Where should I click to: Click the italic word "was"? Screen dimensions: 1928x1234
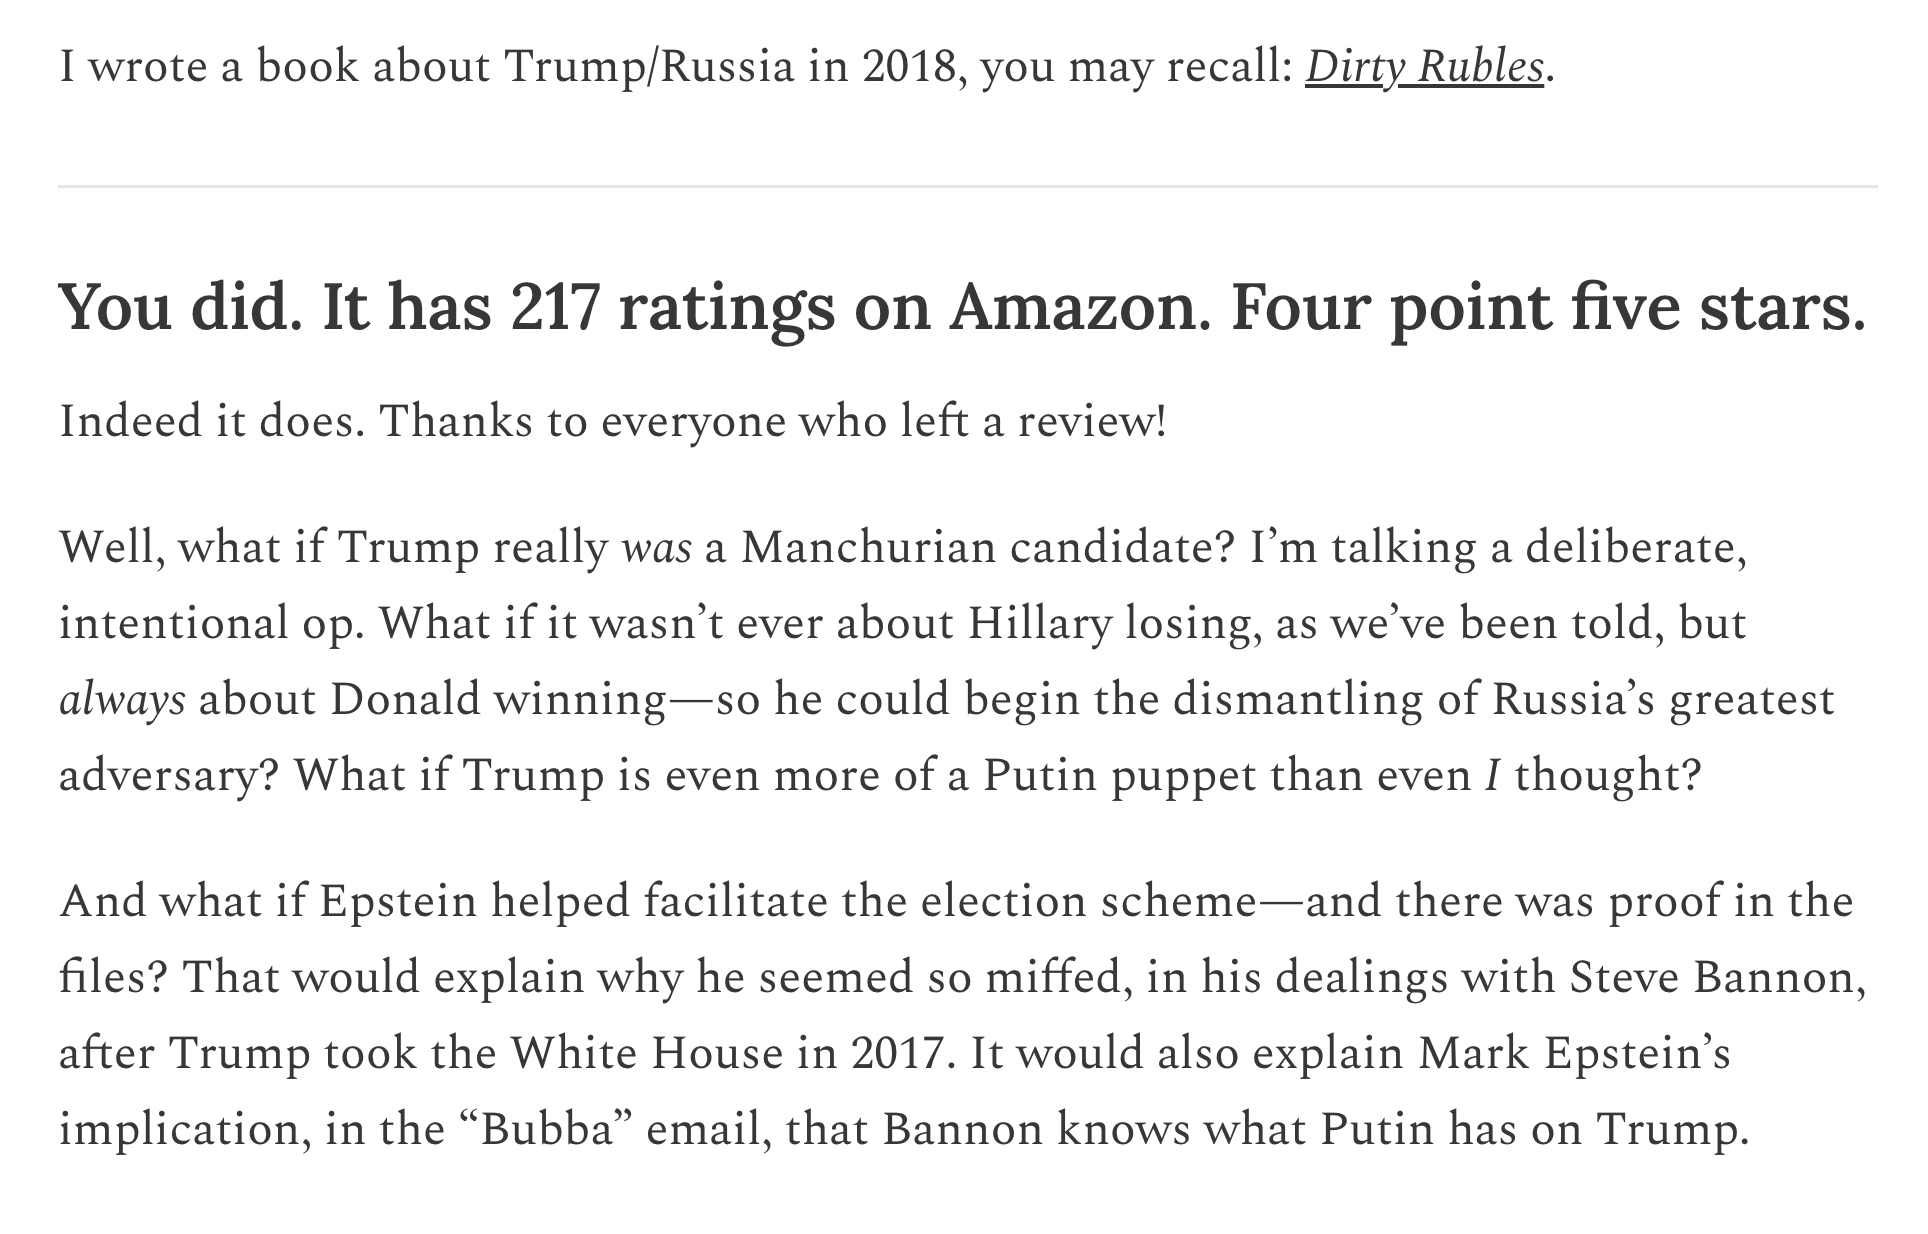(x=656, y=548)
